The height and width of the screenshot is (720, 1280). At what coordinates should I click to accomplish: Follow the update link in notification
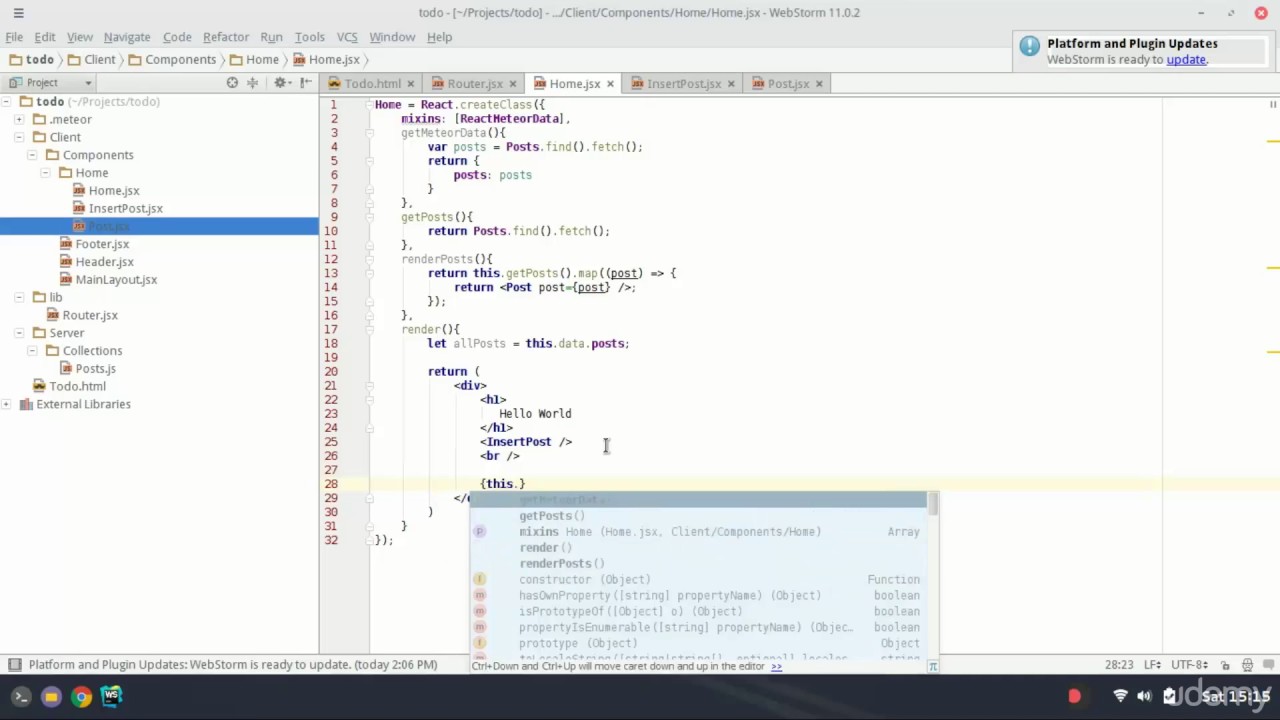tap(1186, 60)
